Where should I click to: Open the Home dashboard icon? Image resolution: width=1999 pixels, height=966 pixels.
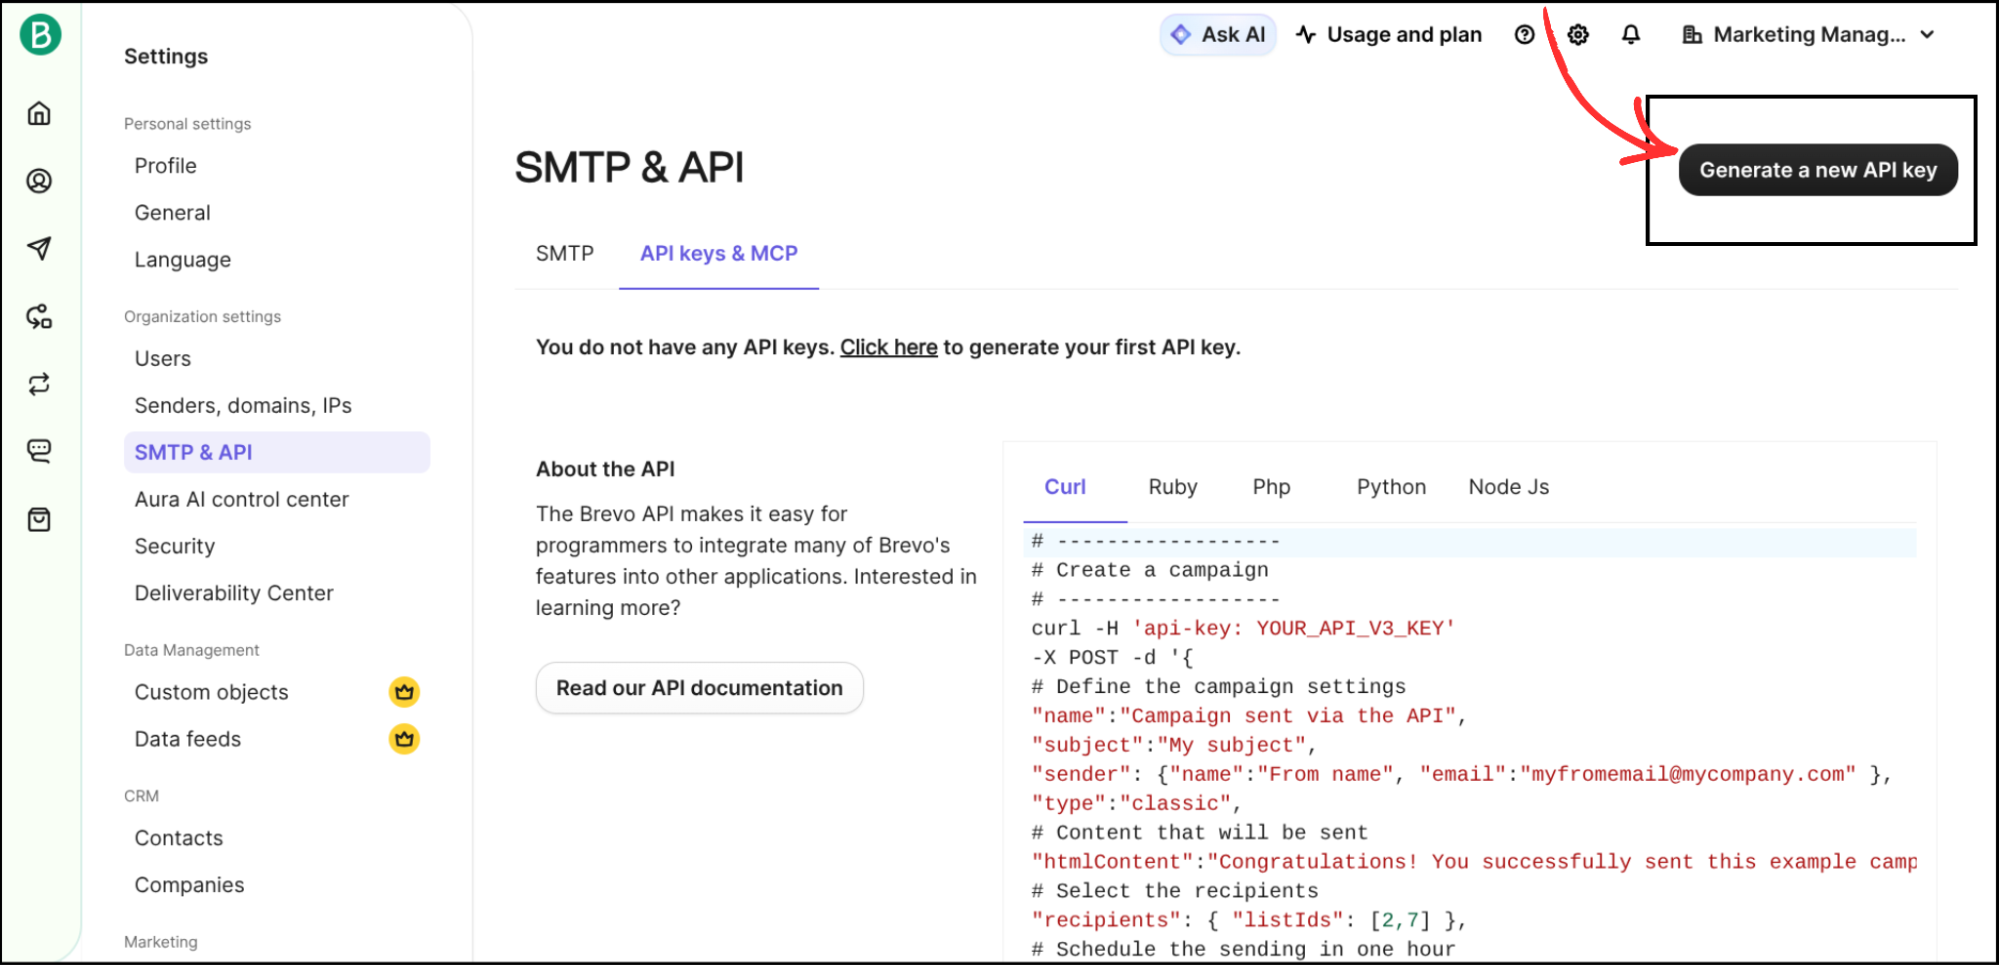[x=38, y=113]
